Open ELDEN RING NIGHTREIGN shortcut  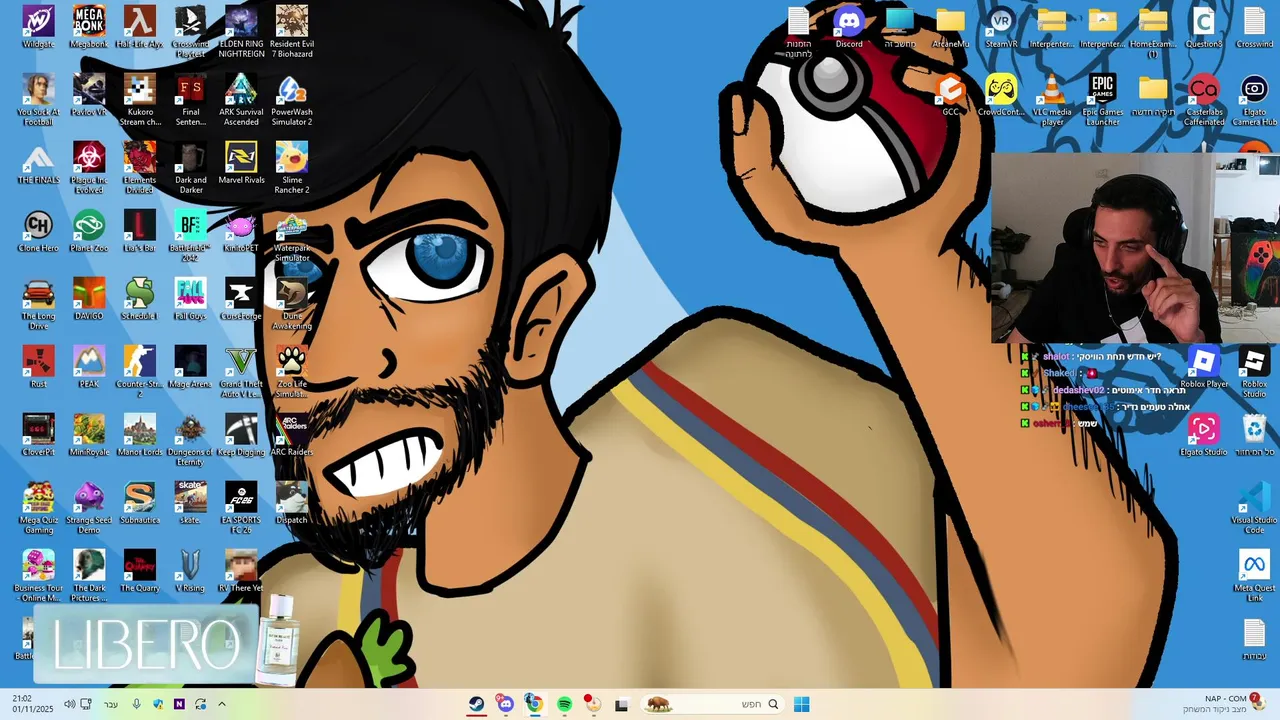click(241, 32)
